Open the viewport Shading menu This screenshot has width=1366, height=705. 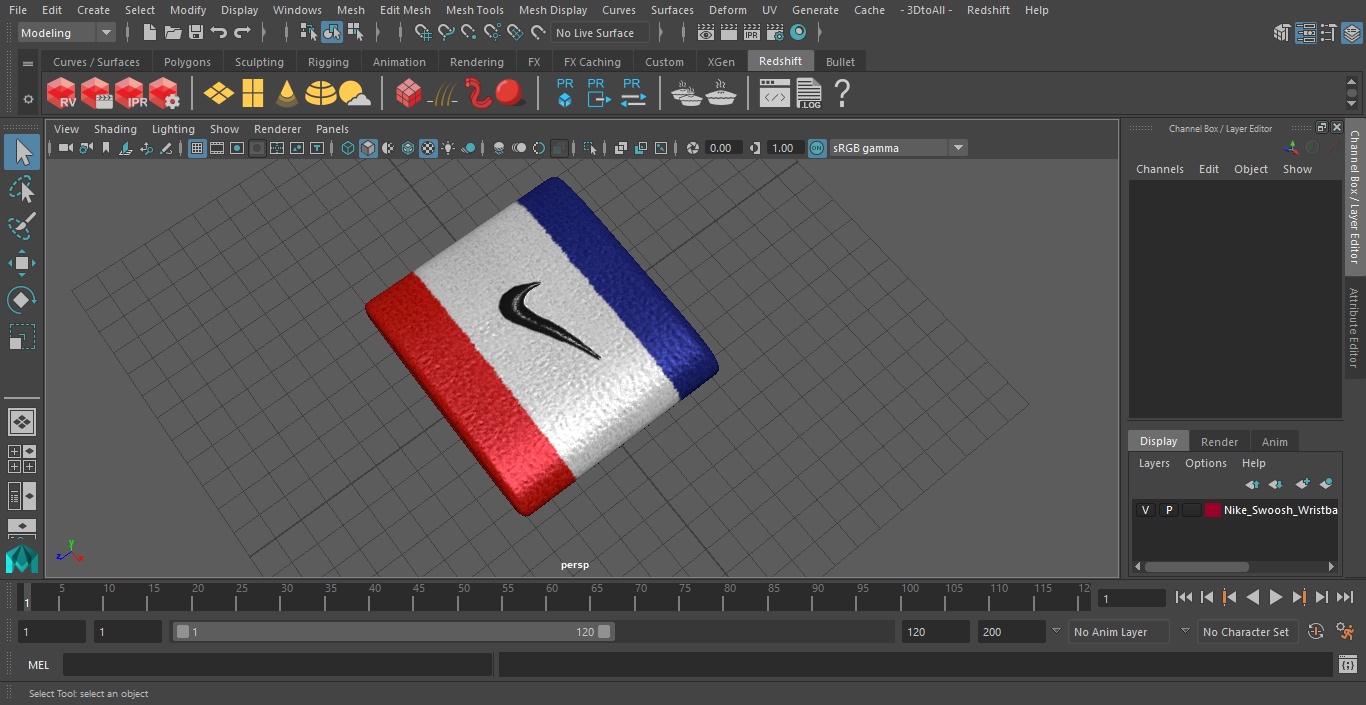115,129
